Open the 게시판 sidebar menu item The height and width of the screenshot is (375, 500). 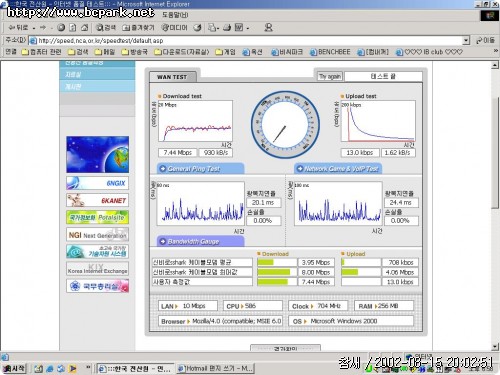[x=97, y=86]
